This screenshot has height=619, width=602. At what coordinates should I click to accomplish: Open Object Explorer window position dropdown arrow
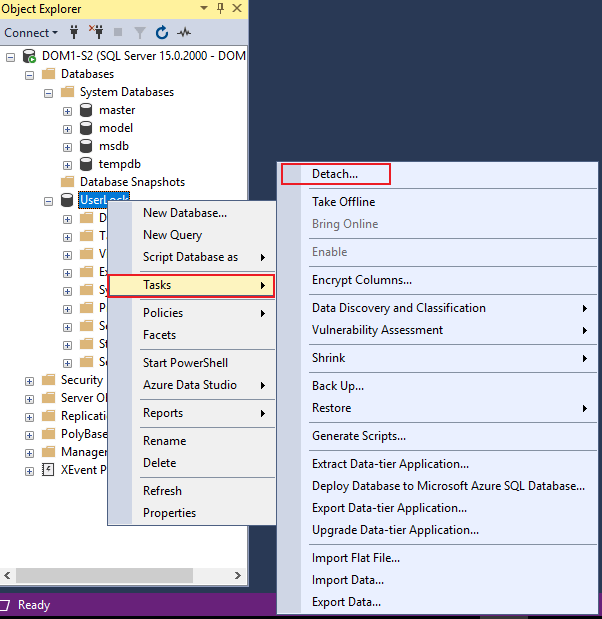point(204,8)
